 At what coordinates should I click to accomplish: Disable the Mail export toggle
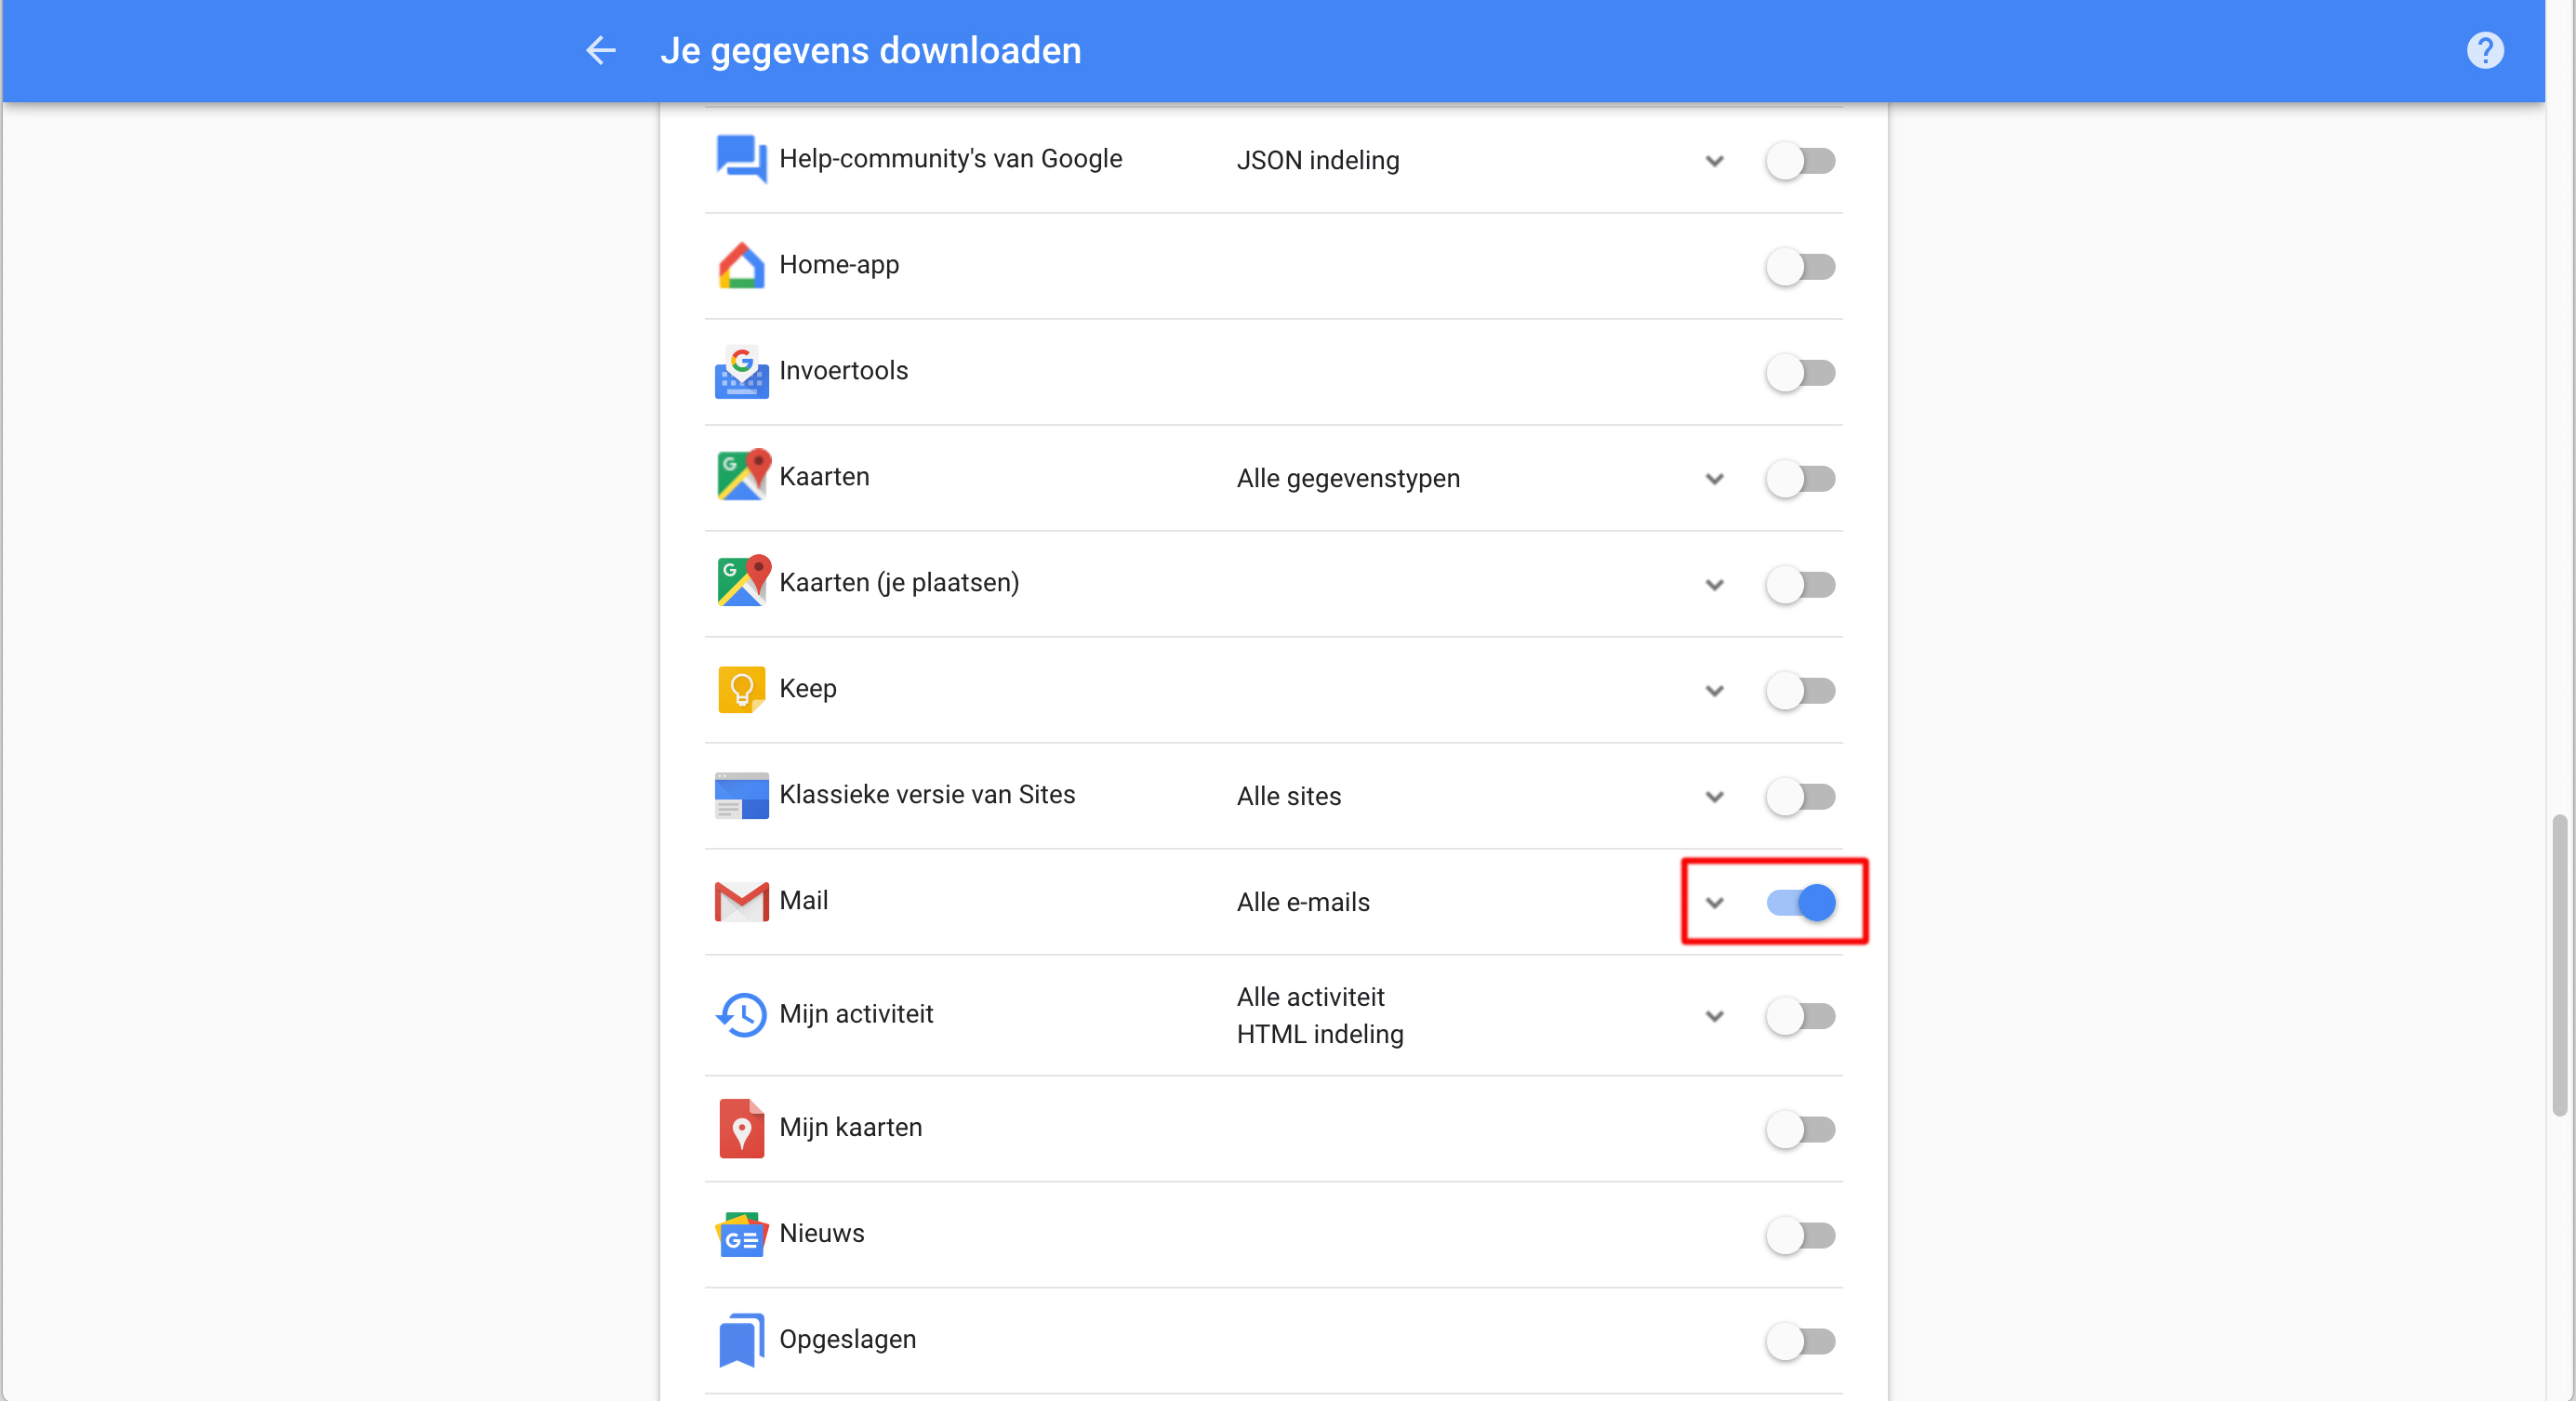[x=1800, y=903]
